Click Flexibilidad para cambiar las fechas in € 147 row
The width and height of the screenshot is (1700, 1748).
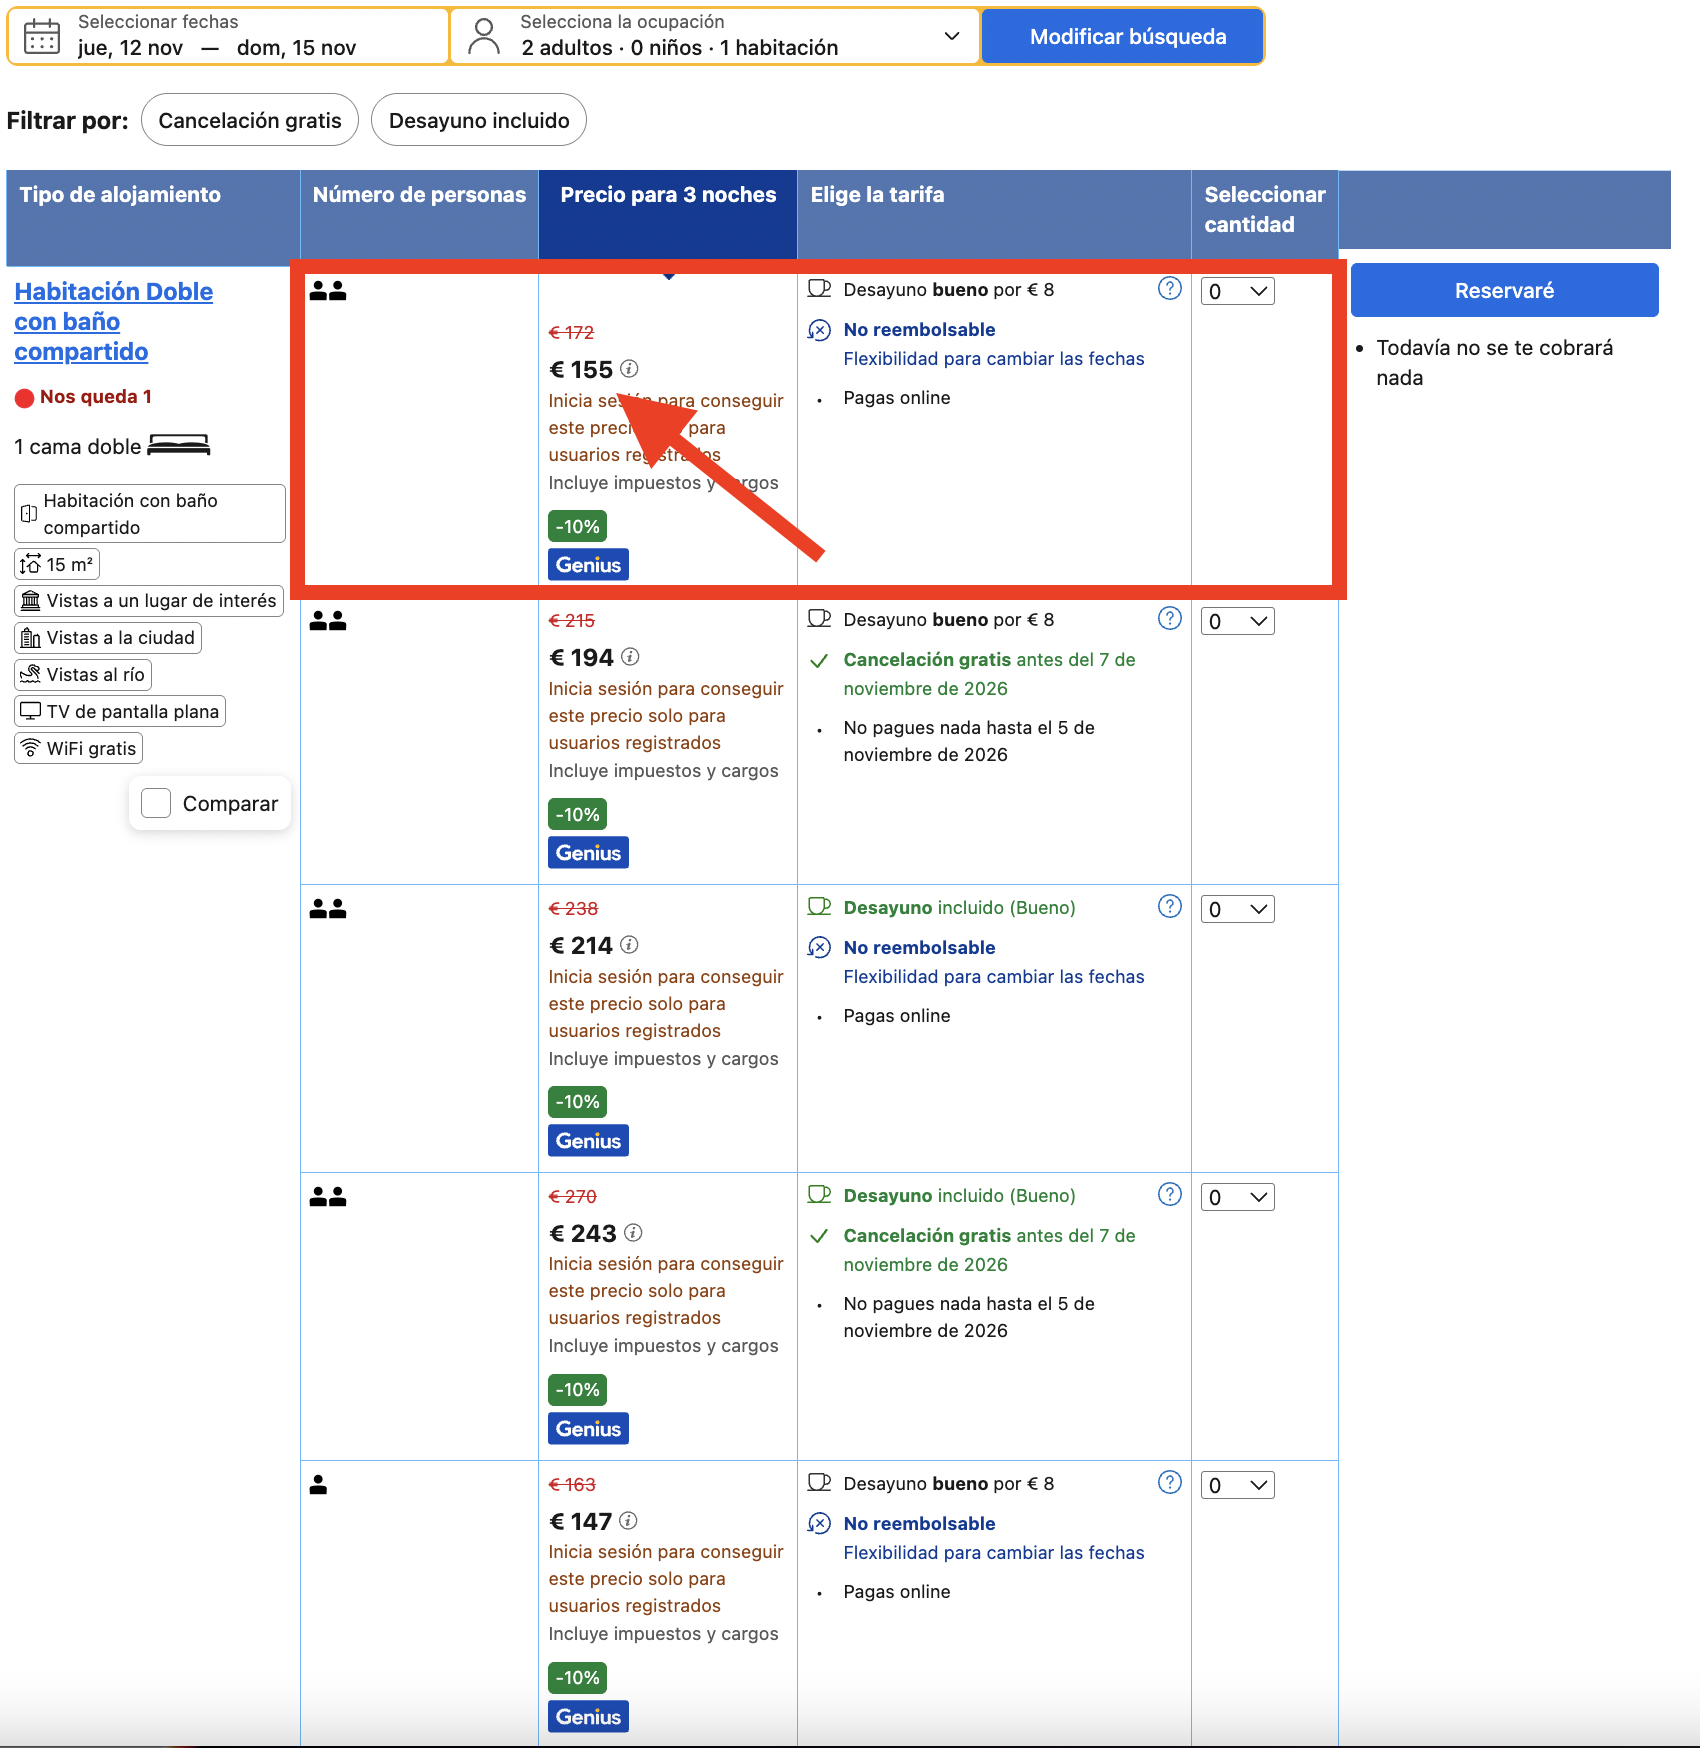click(x=994, y=1553)
